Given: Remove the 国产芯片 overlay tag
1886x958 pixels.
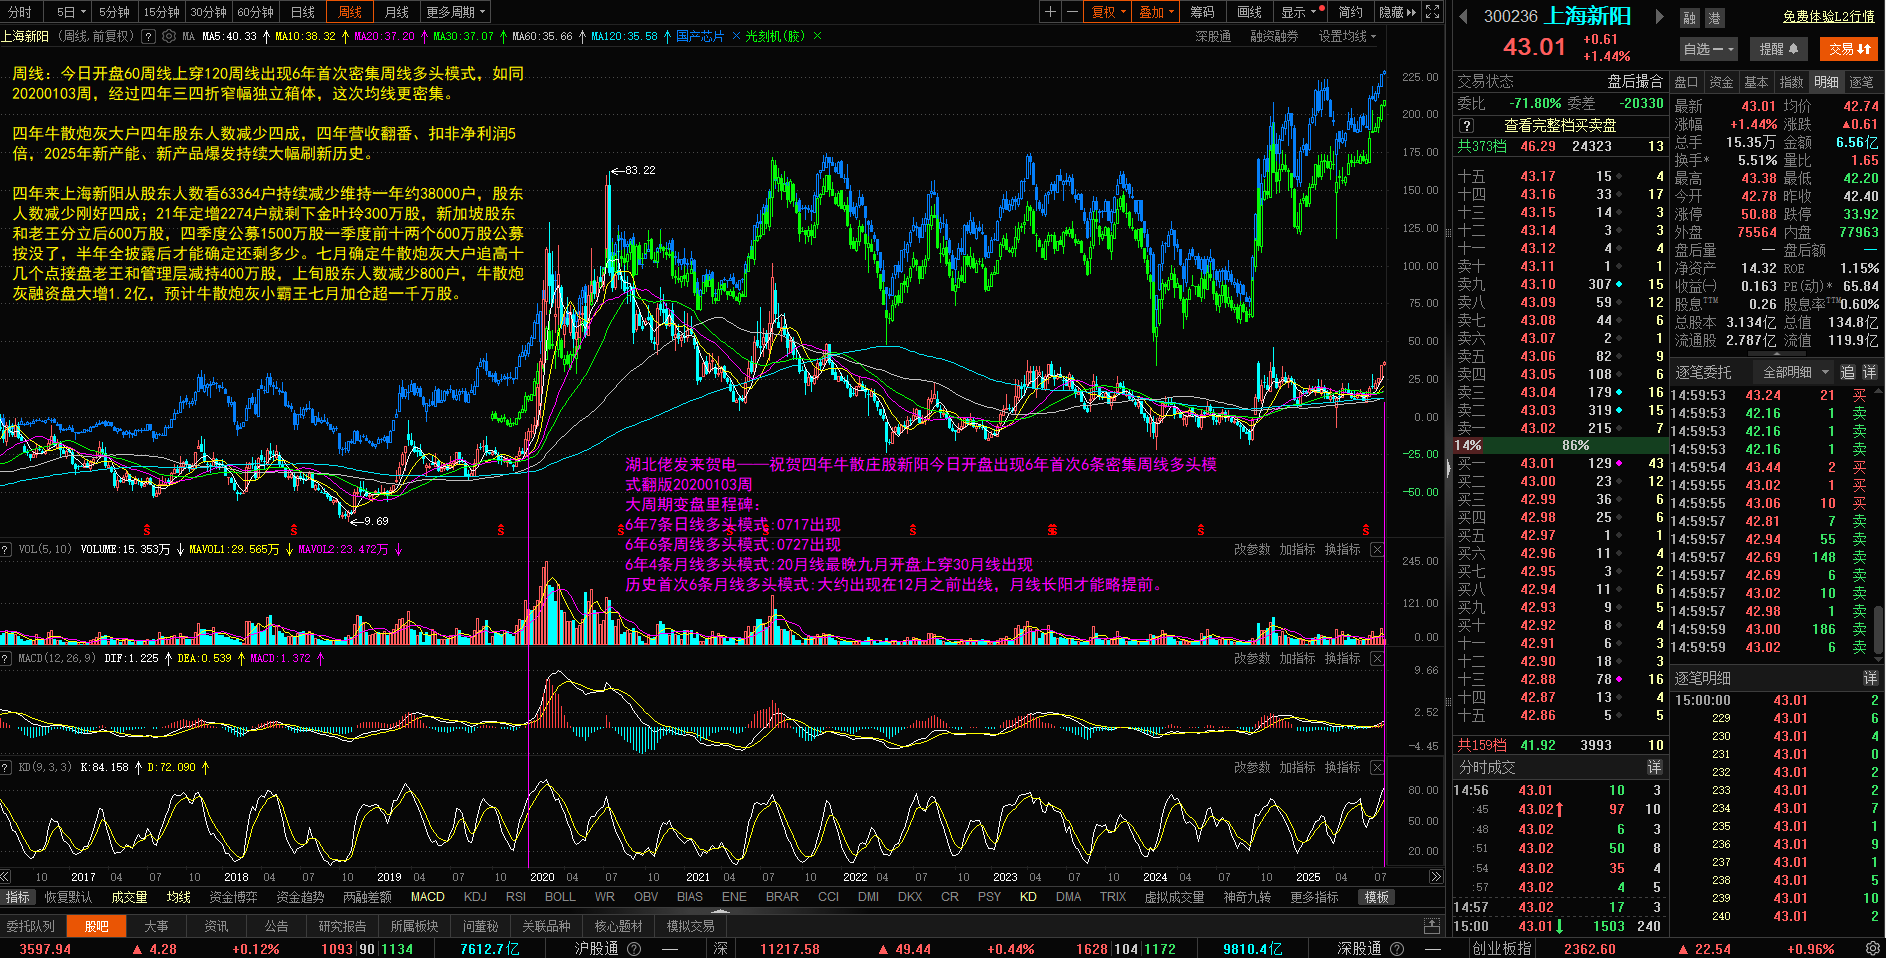Looking at the screenshot, I should coord(736,36).
